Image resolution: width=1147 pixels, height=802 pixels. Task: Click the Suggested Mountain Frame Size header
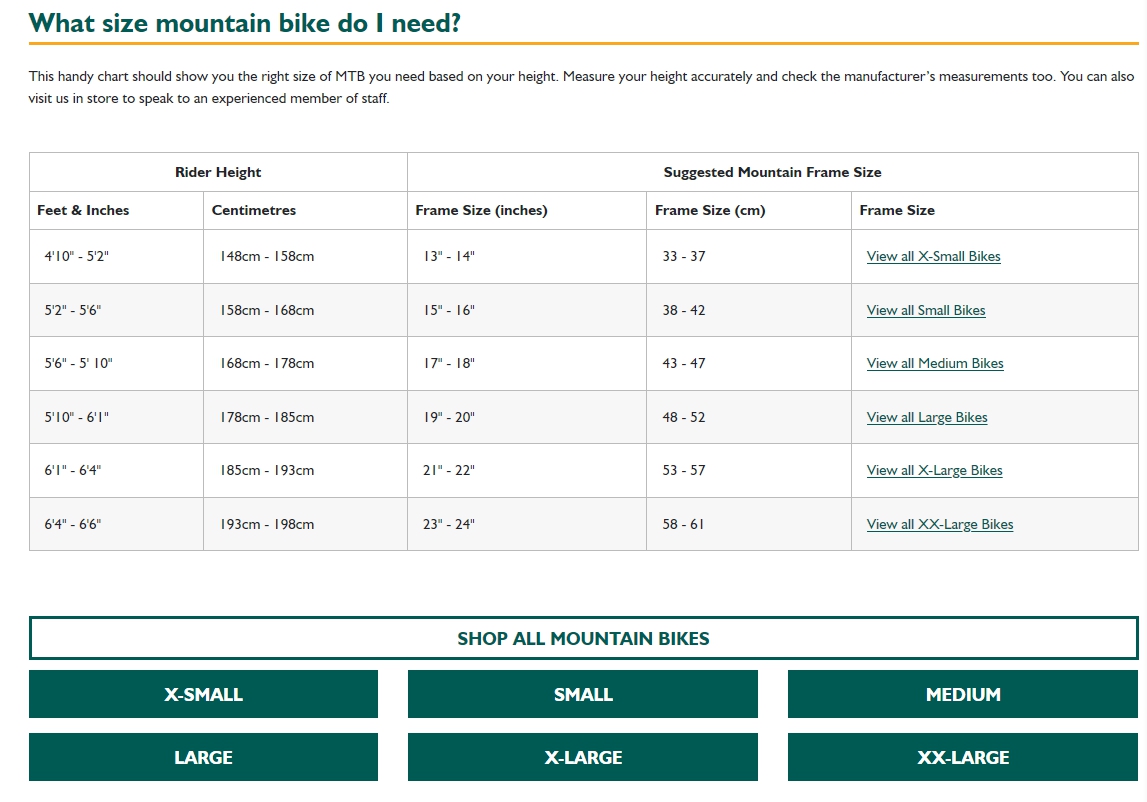772,172
